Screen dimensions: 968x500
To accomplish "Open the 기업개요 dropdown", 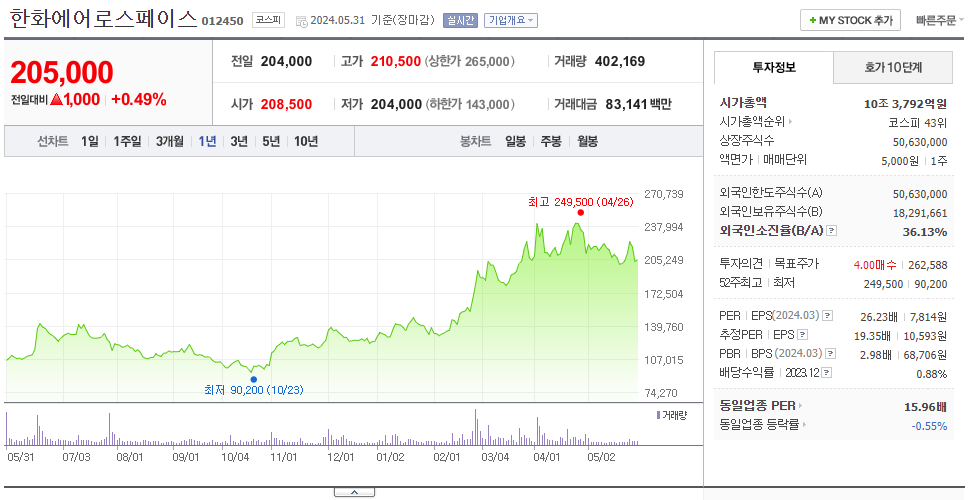I will pyautogui.click(x=511, y=20).
